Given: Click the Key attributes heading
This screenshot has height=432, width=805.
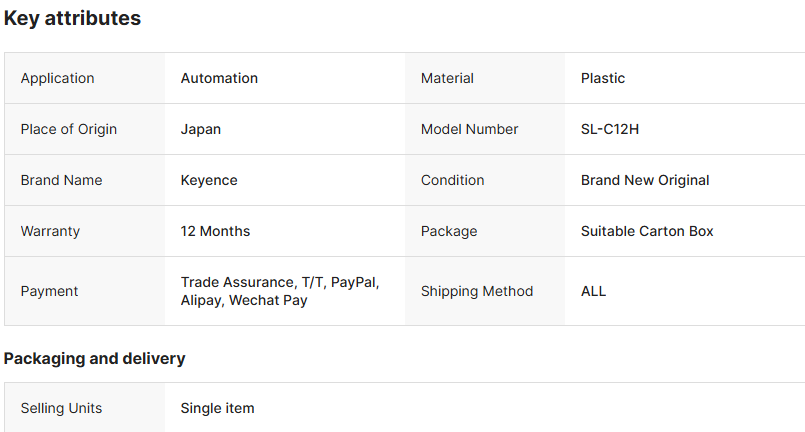Looking at the screenshot, I should tap(73, 18).
